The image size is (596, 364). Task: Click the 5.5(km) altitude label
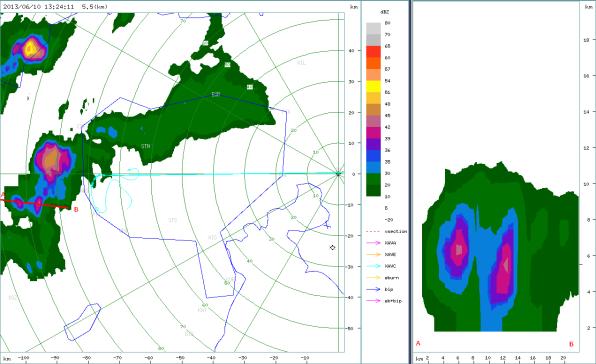95,6
